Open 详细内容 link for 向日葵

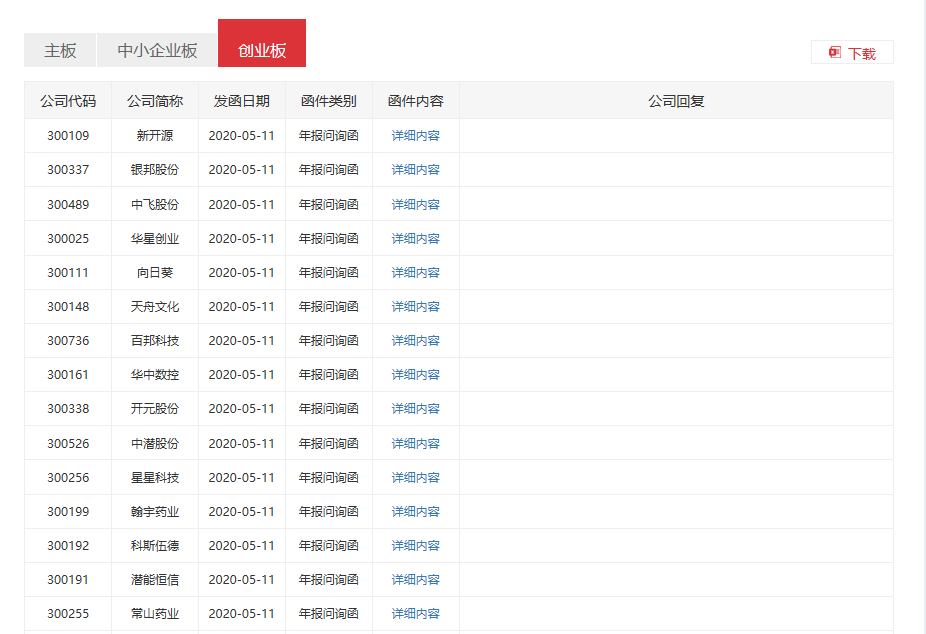[x=416, y=273]
